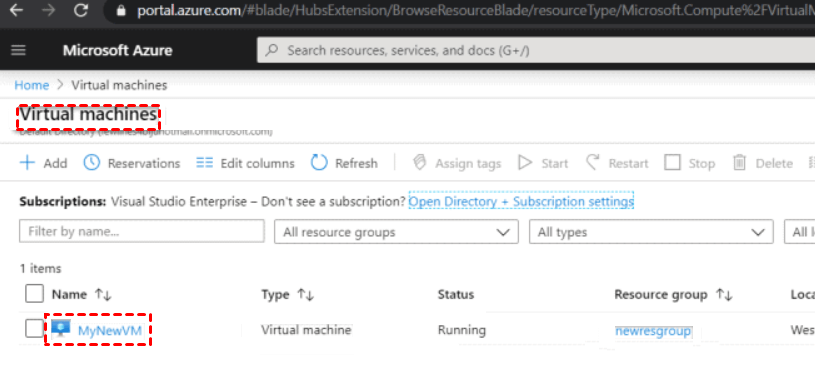Click the 1 items count text
The height and width of the screenshot is (376, 815).
(x=41, y=269)
